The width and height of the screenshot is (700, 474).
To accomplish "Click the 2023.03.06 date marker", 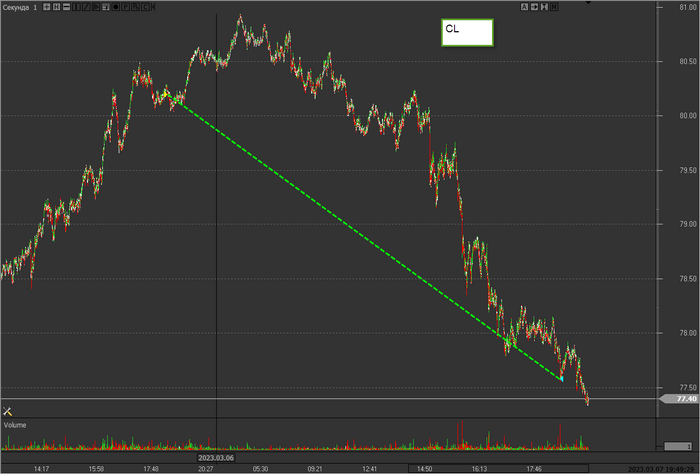I will tap(217, 460).
